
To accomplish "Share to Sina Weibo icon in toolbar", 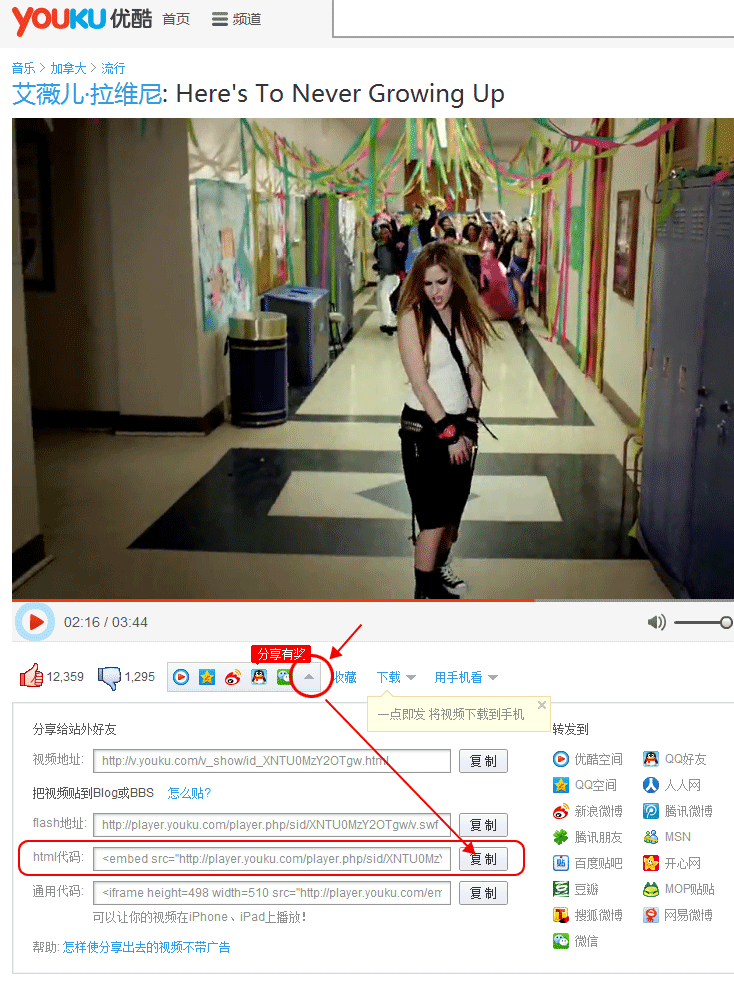I will [233, 677].
